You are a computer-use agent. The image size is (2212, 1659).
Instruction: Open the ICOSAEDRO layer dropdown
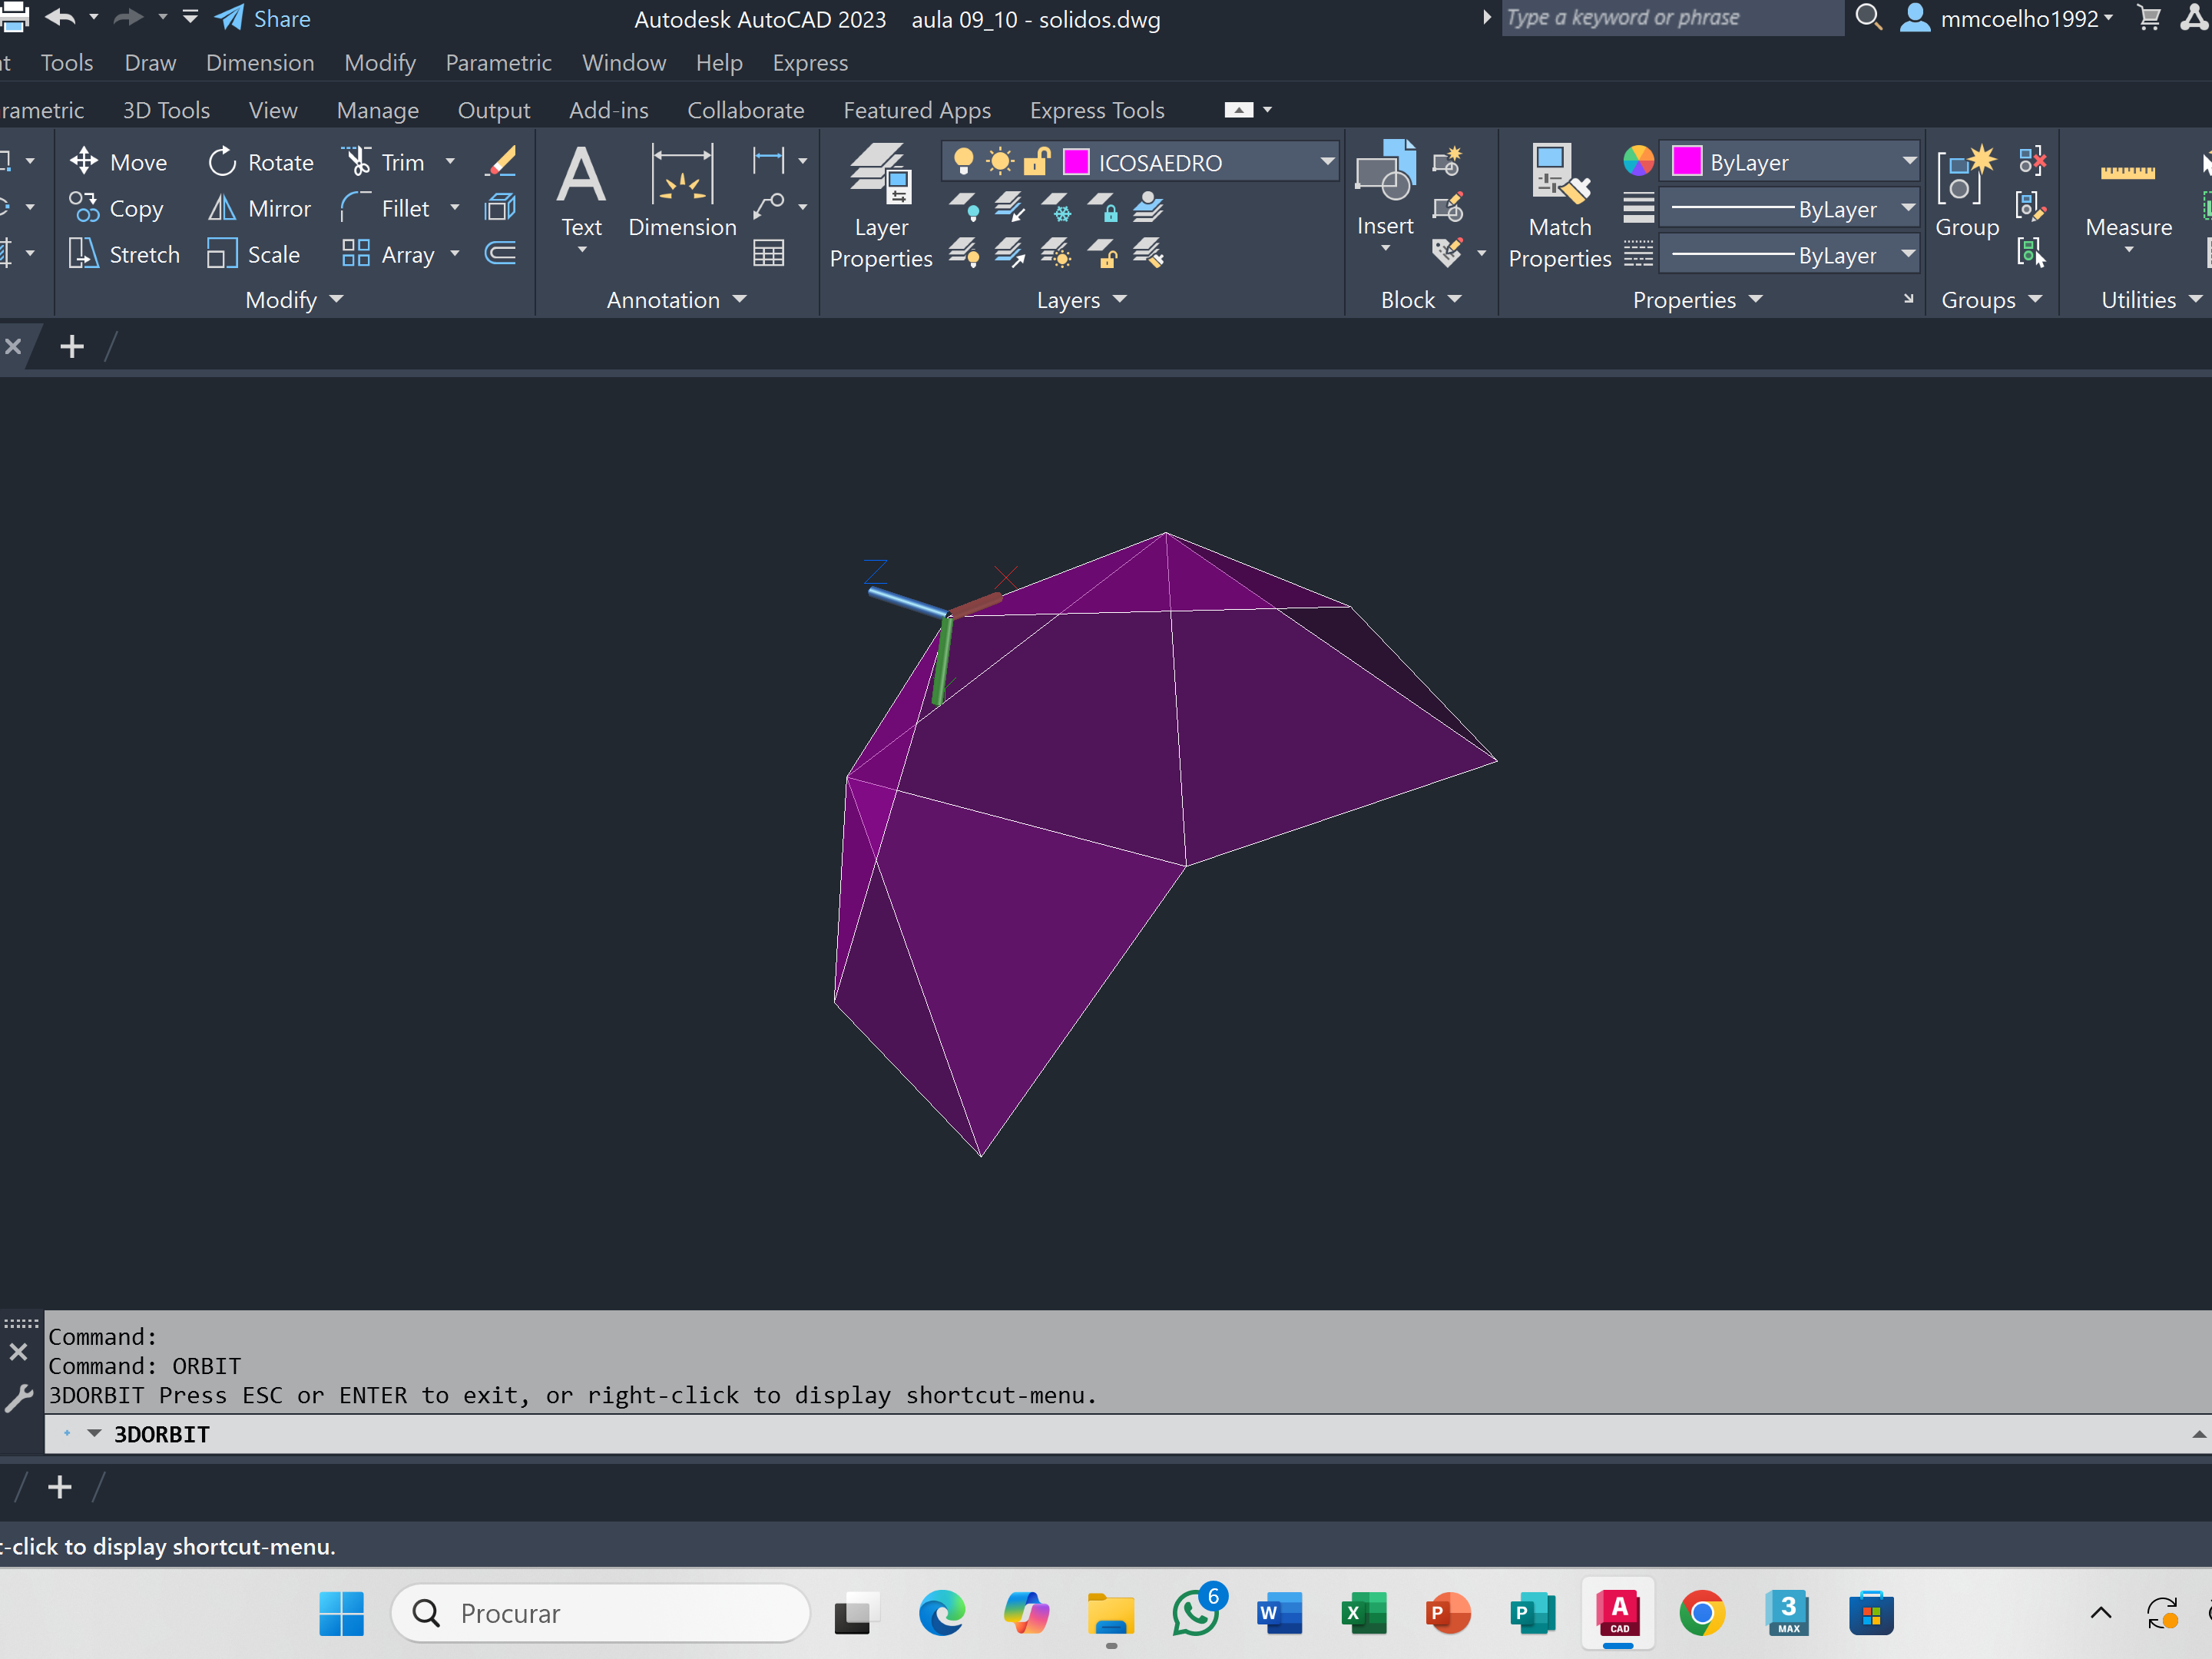click(1326, 162)
